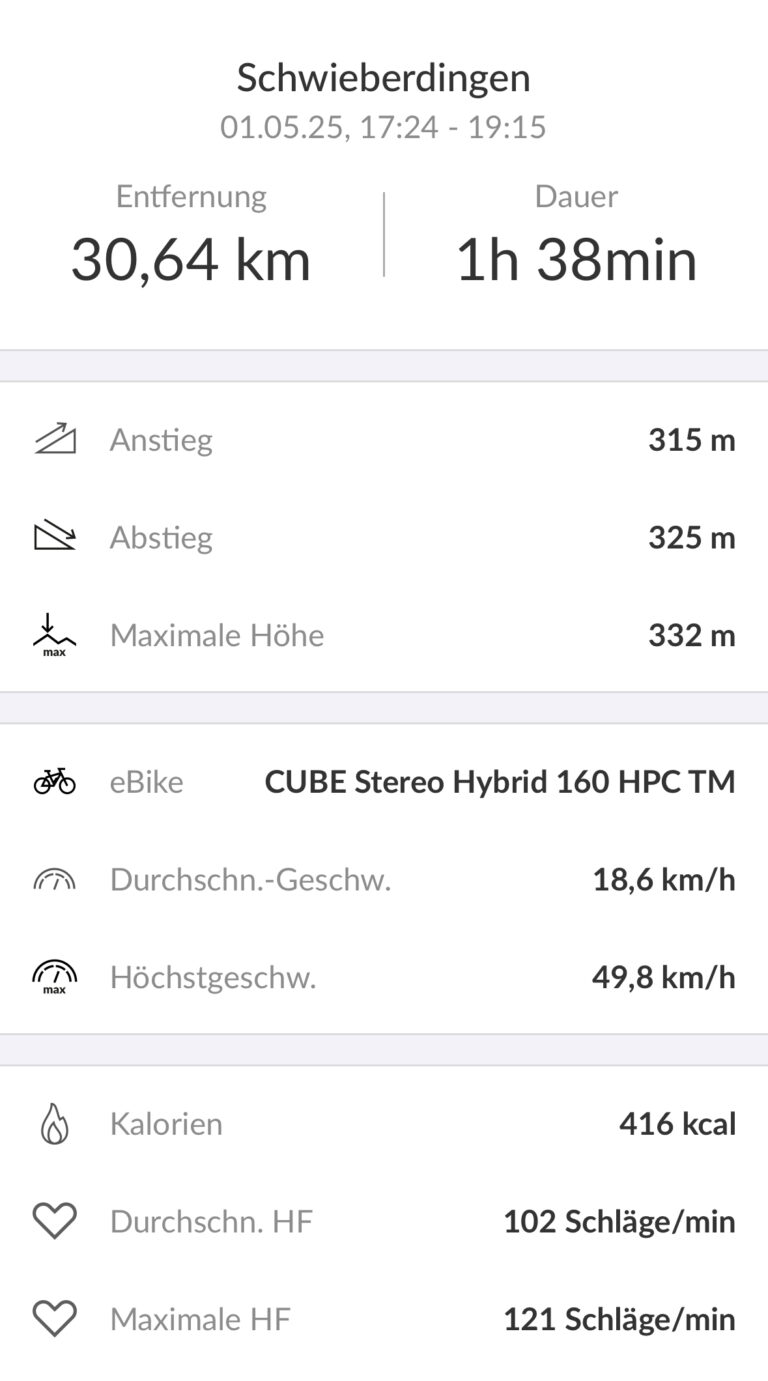The image size is (768, 1381).
Task: Tap the calories flame icon
Action: click(54, 1124)
